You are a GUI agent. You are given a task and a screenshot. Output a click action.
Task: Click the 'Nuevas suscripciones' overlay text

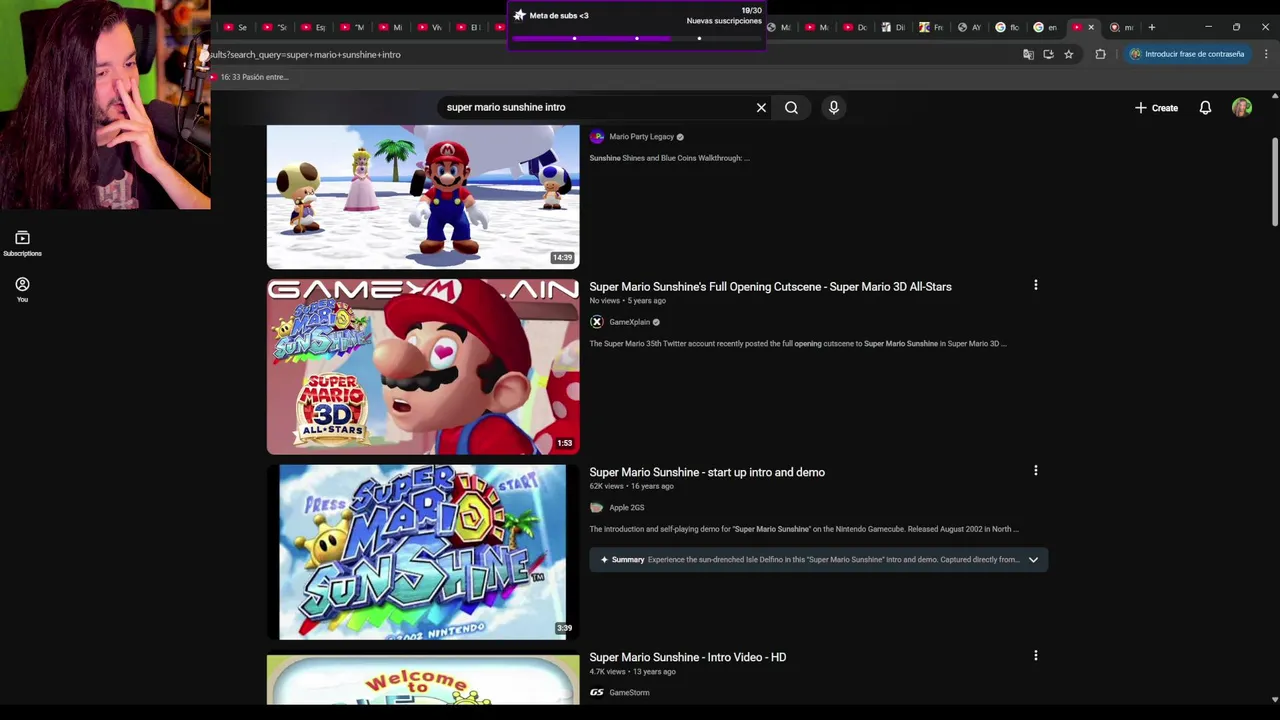pos(724,21)
